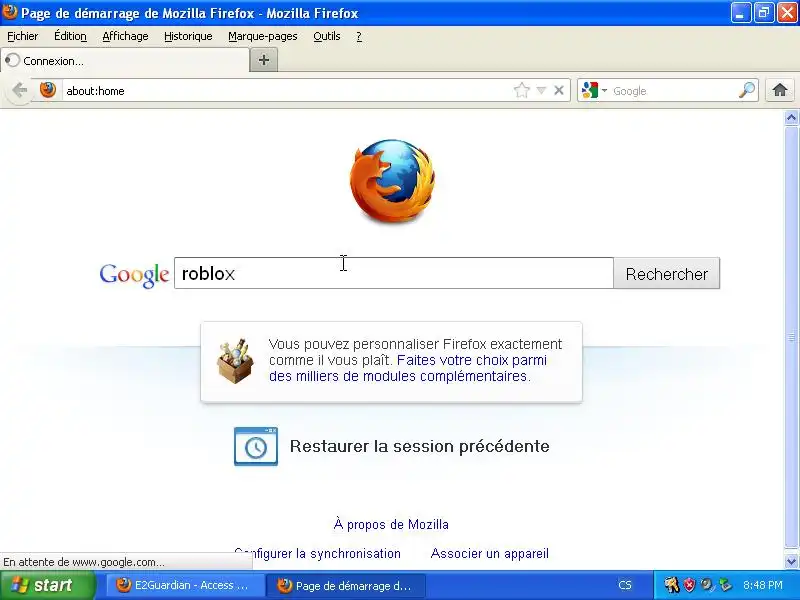Screen dimensions: 800x600
Task: Click the toolbar Google search field
Action: [x=673, y=91]
